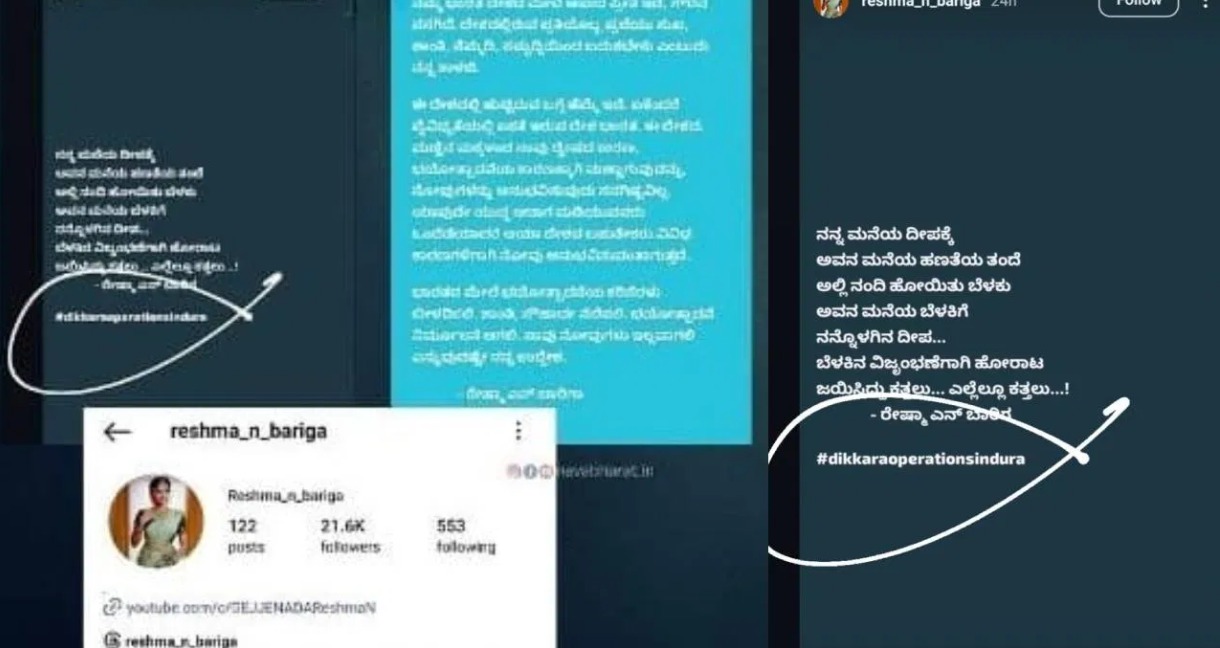Click the Threads icon beside reshma_n_bariga handle
The height and width of the screenshot is (648, 1220).
pos(112,641)
